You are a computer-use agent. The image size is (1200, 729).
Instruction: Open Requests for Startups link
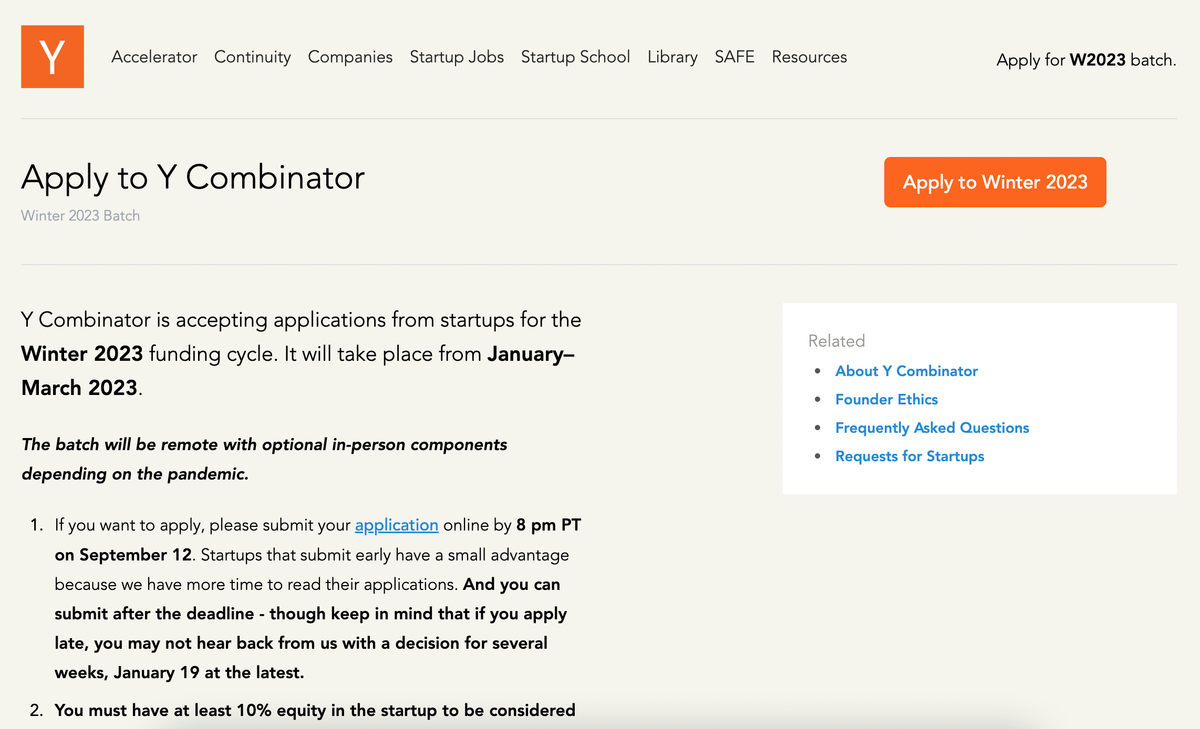coord(910,456)
